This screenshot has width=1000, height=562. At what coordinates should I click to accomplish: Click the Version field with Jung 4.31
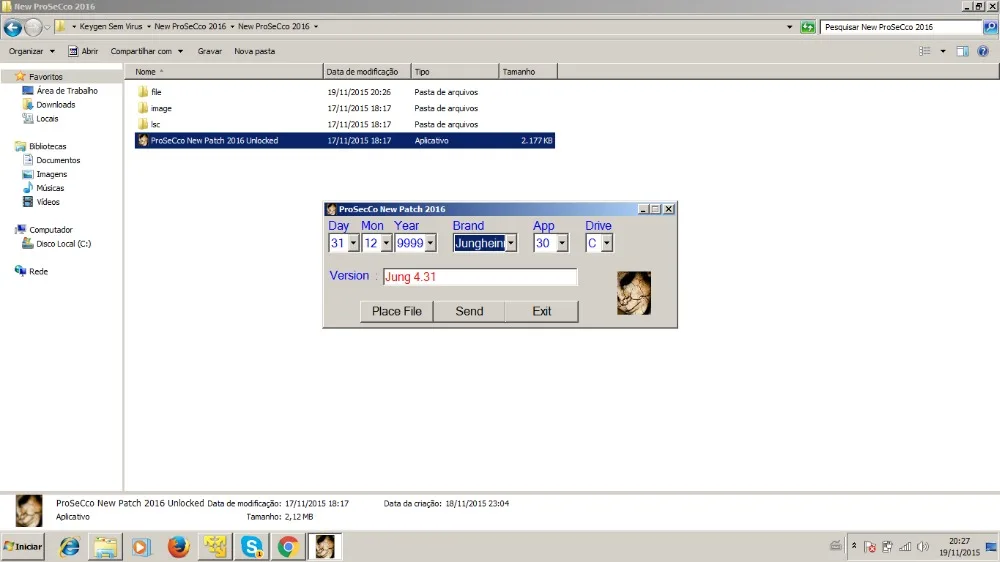[x=480, y=277]
